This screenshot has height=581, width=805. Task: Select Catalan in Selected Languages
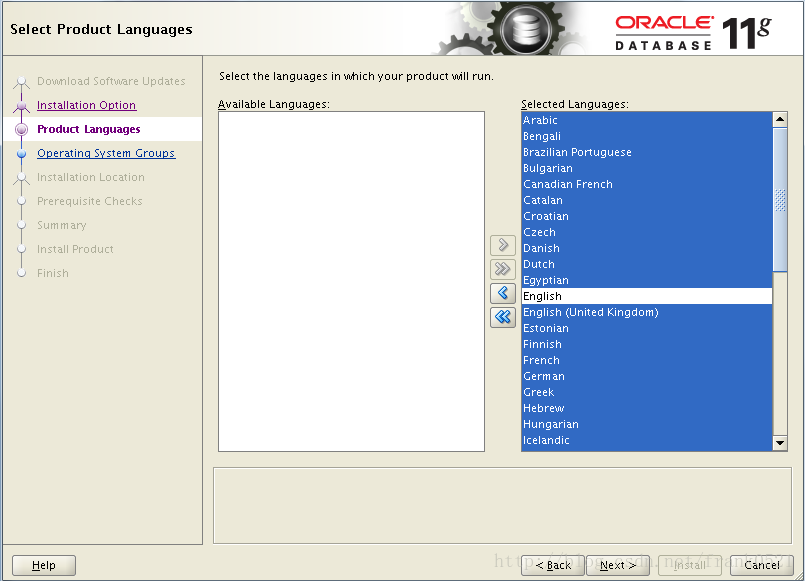[x=647, y=200]
